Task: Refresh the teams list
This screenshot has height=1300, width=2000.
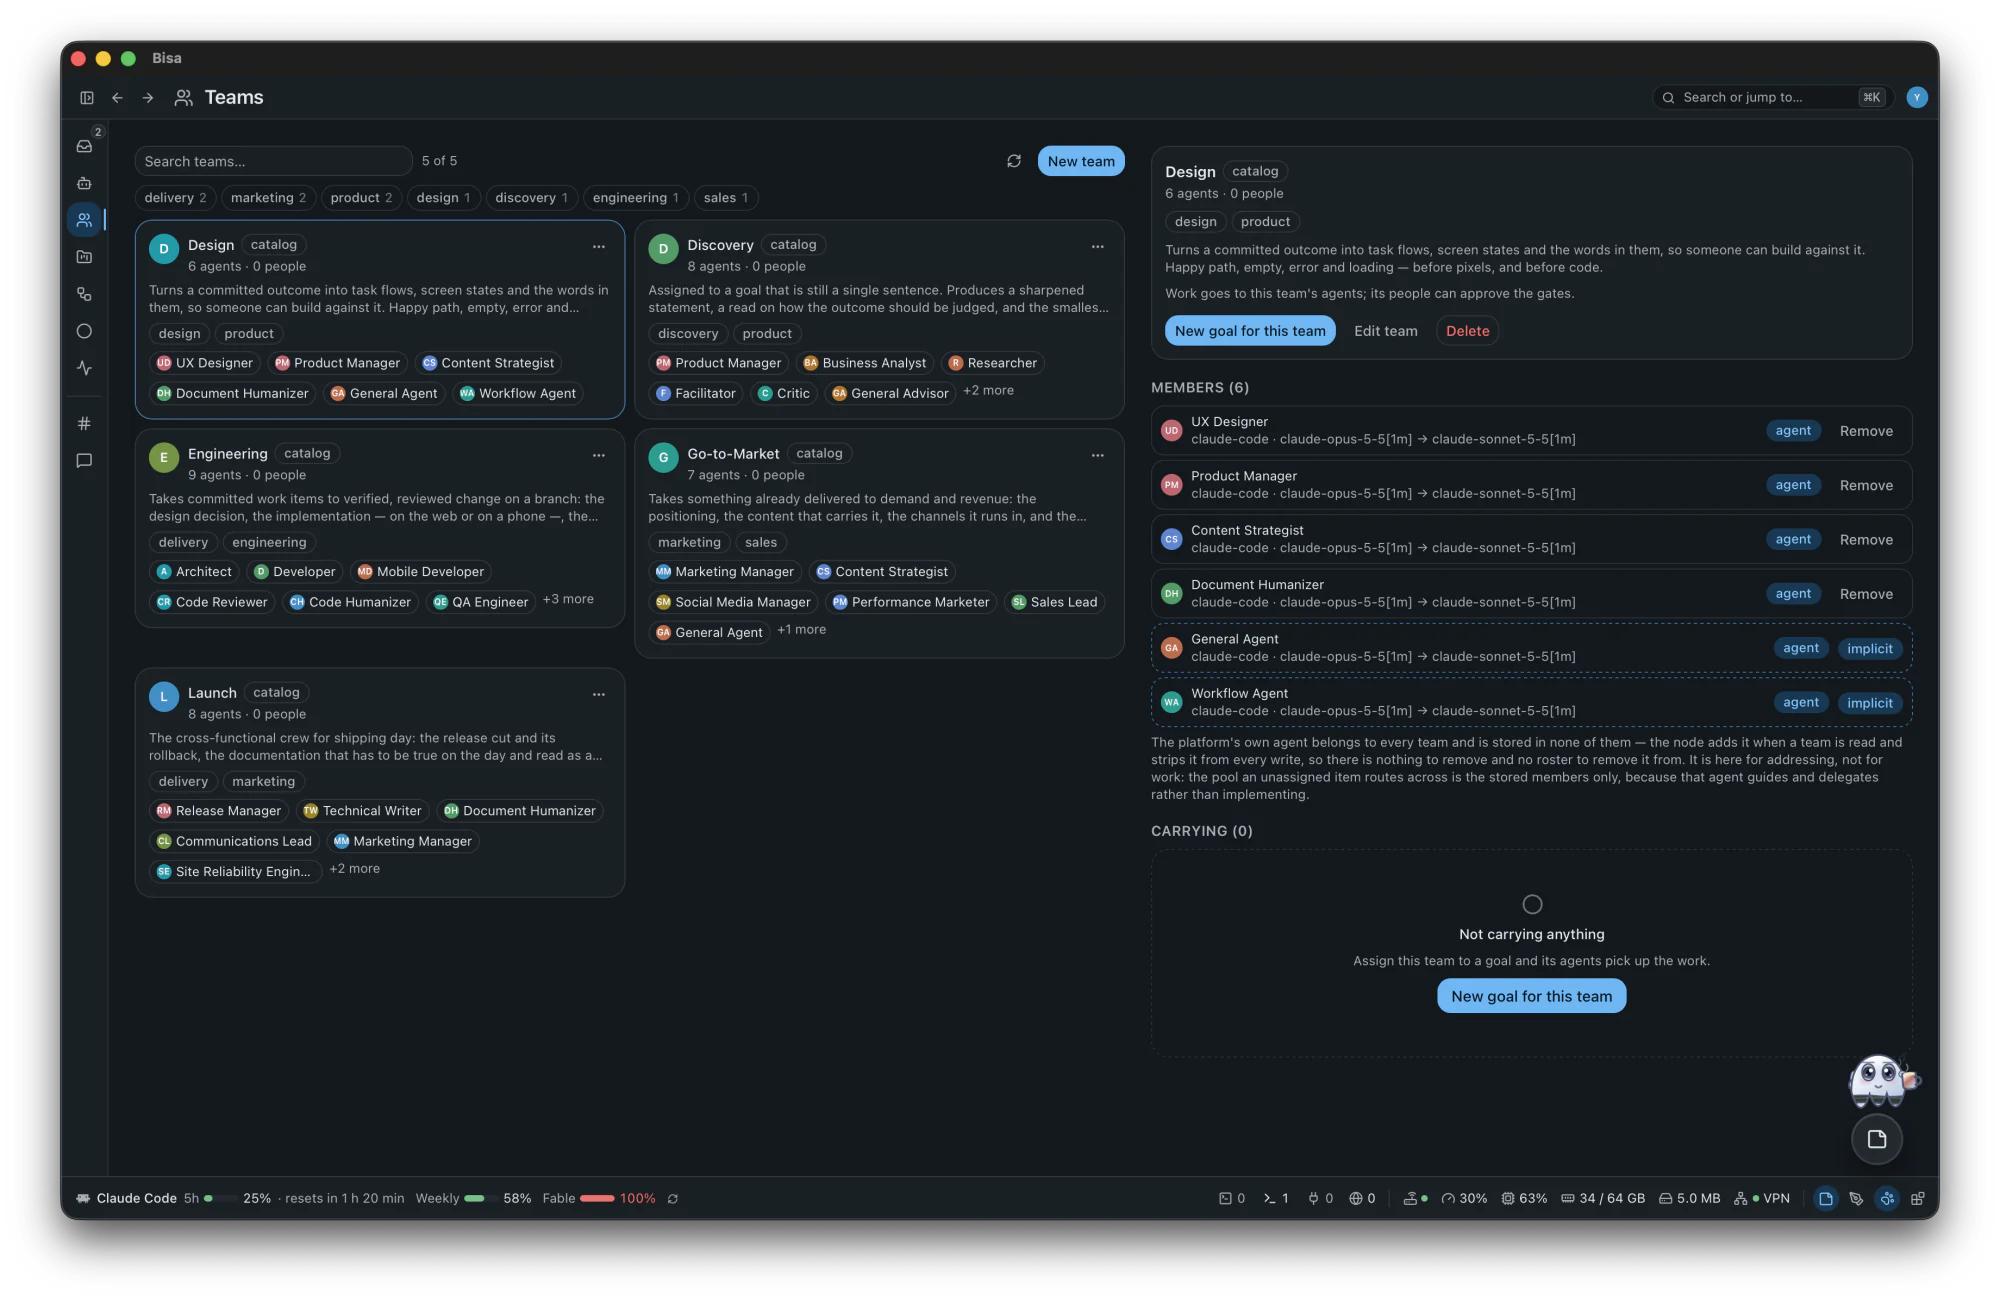Action: pos(1014,161)
